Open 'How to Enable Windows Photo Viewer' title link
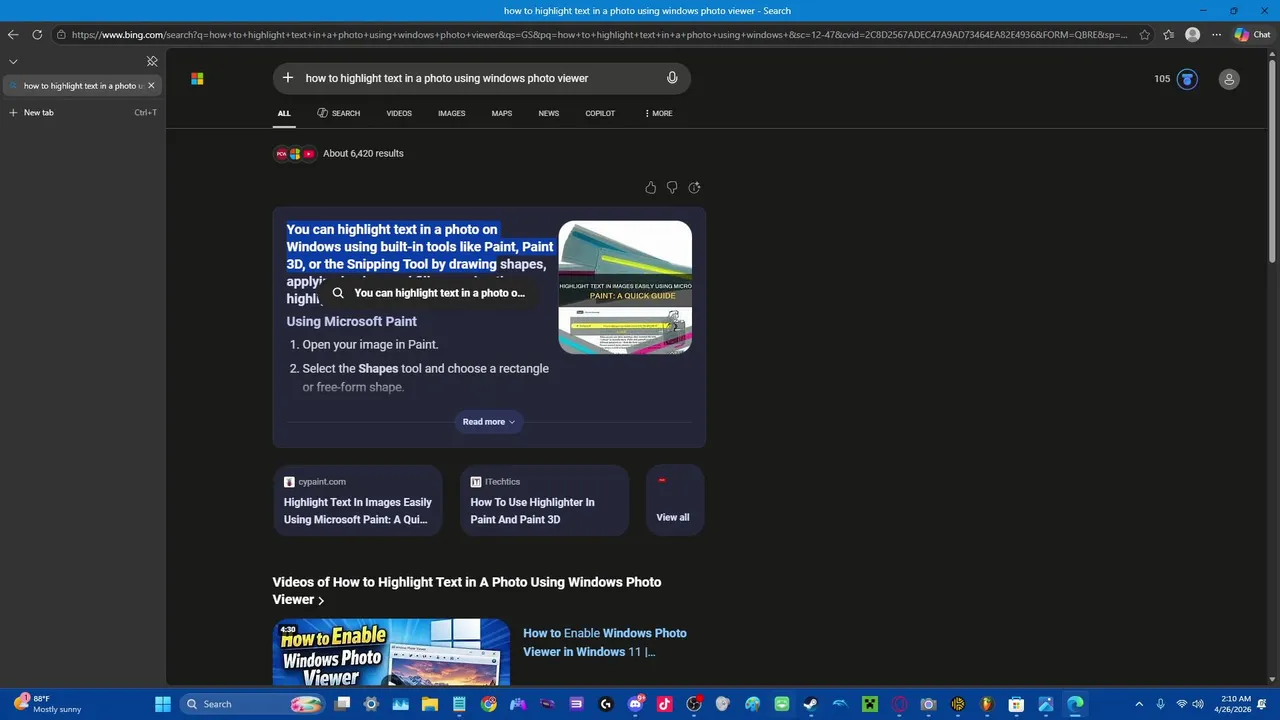Viewport: 1280px width, 720px height. tap(604, 642)
